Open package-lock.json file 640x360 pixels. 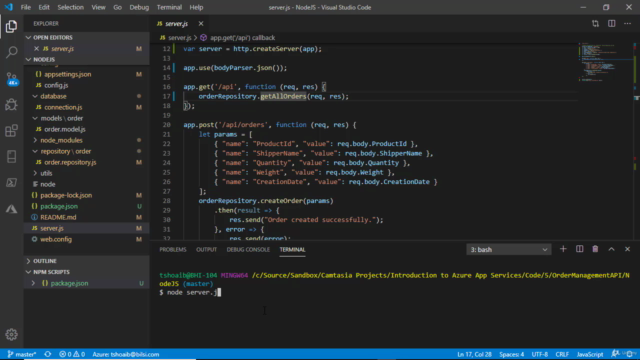pos(66,196)
